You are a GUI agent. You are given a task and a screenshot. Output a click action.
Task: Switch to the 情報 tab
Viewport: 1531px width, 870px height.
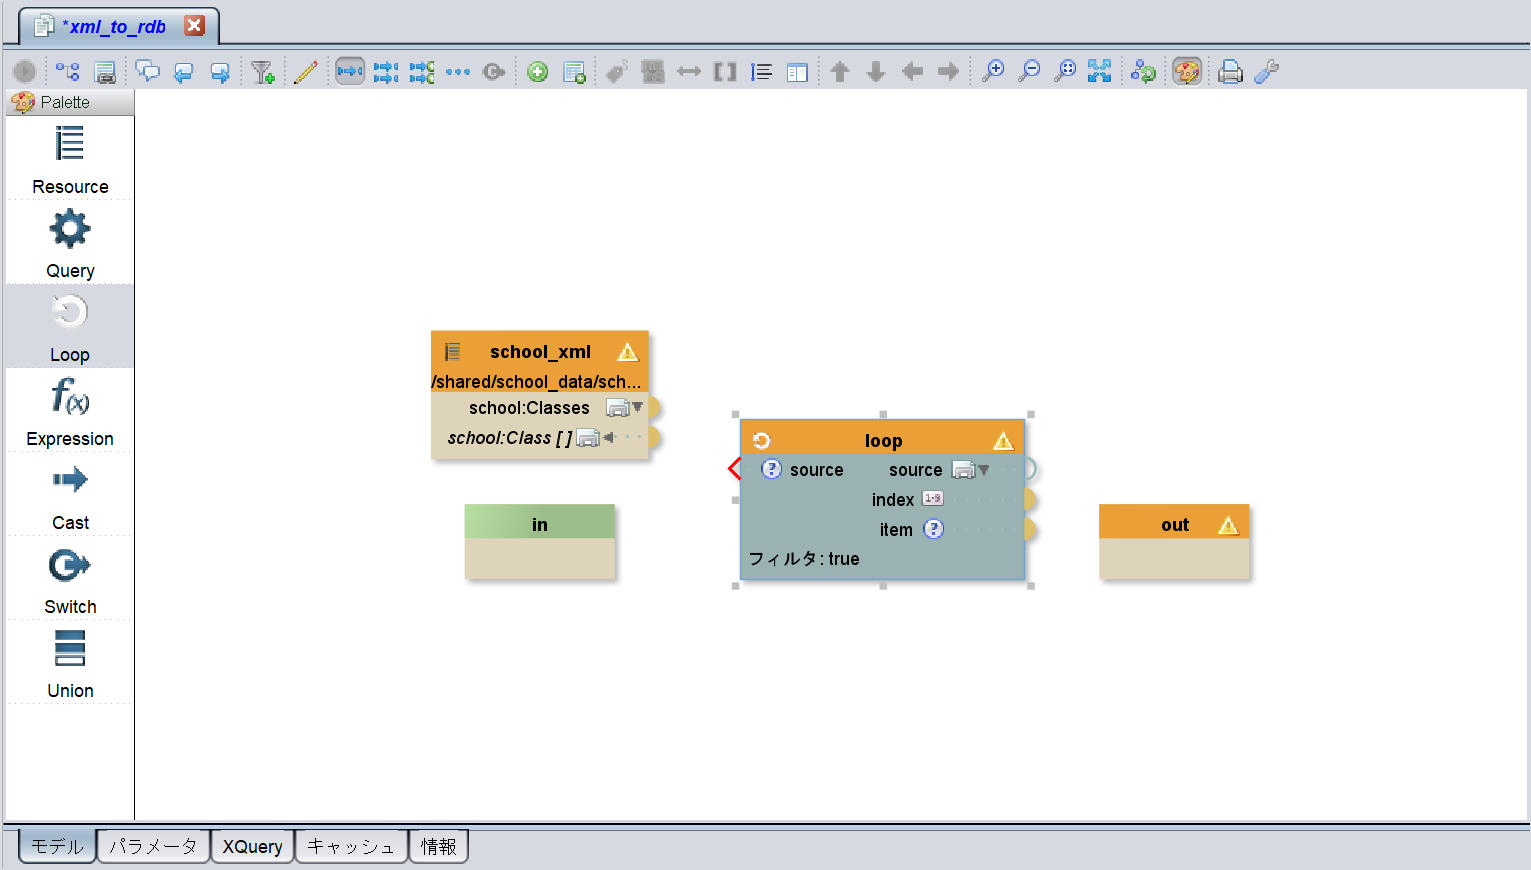[x=438, y=846]
